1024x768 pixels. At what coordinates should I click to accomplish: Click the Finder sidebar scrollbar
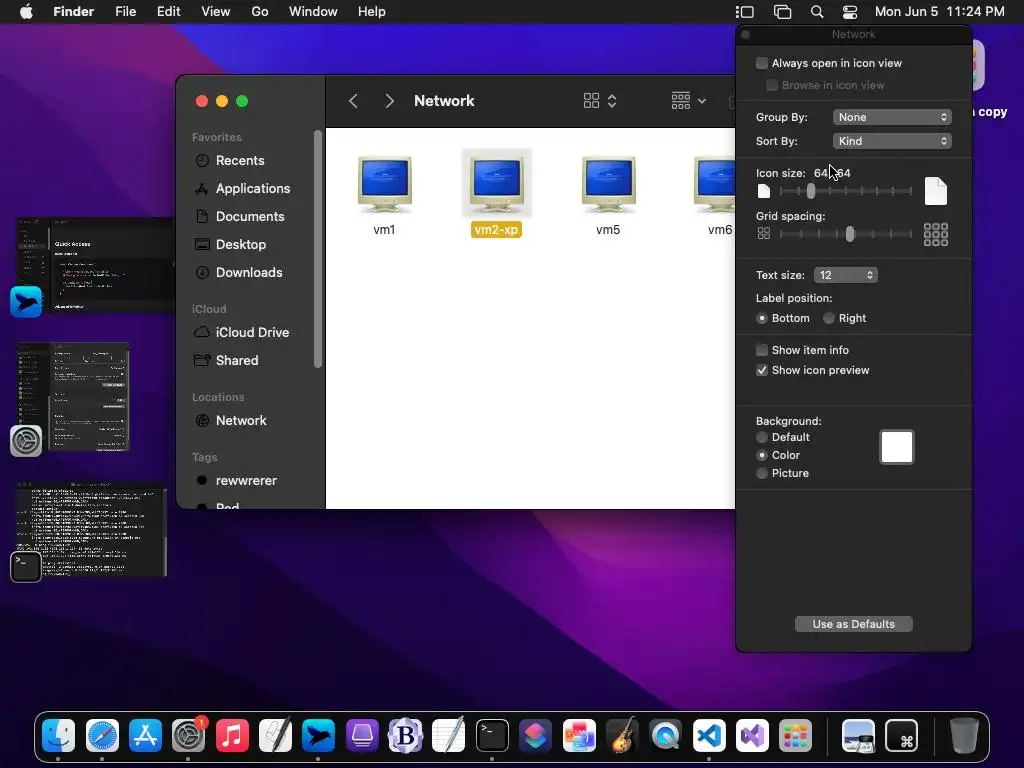pos(318,249)
